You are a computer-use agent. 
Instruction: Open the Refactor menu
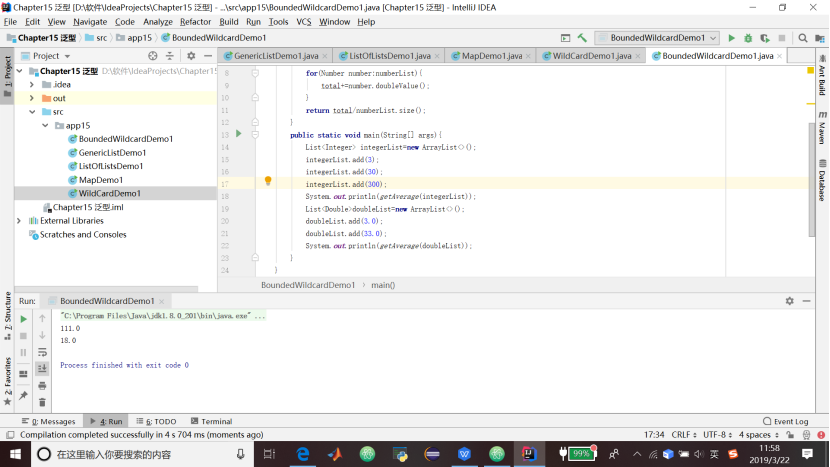point(195,21)
